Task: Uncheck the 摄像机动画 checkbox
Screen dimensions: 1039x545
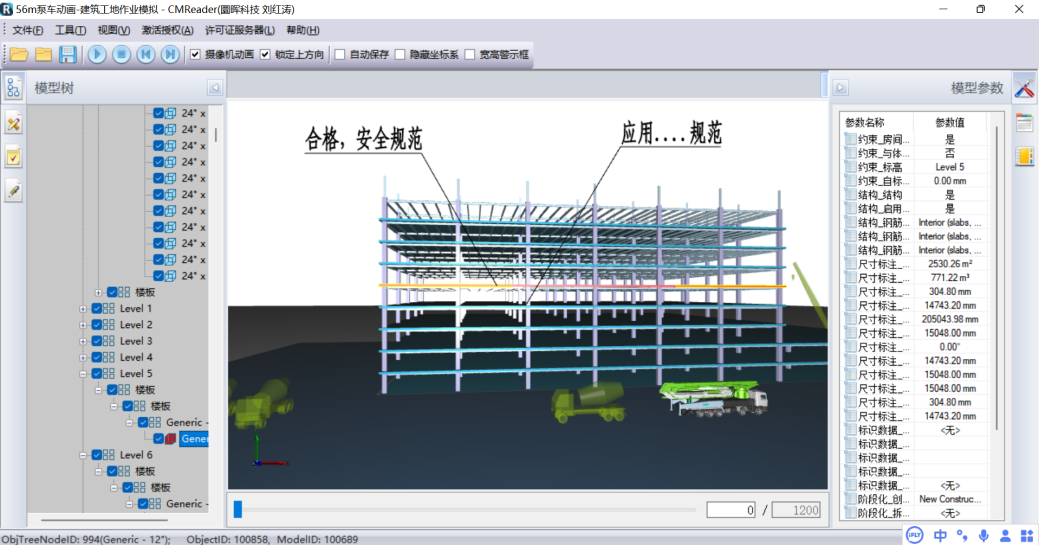Action: (x=195, y=54)
